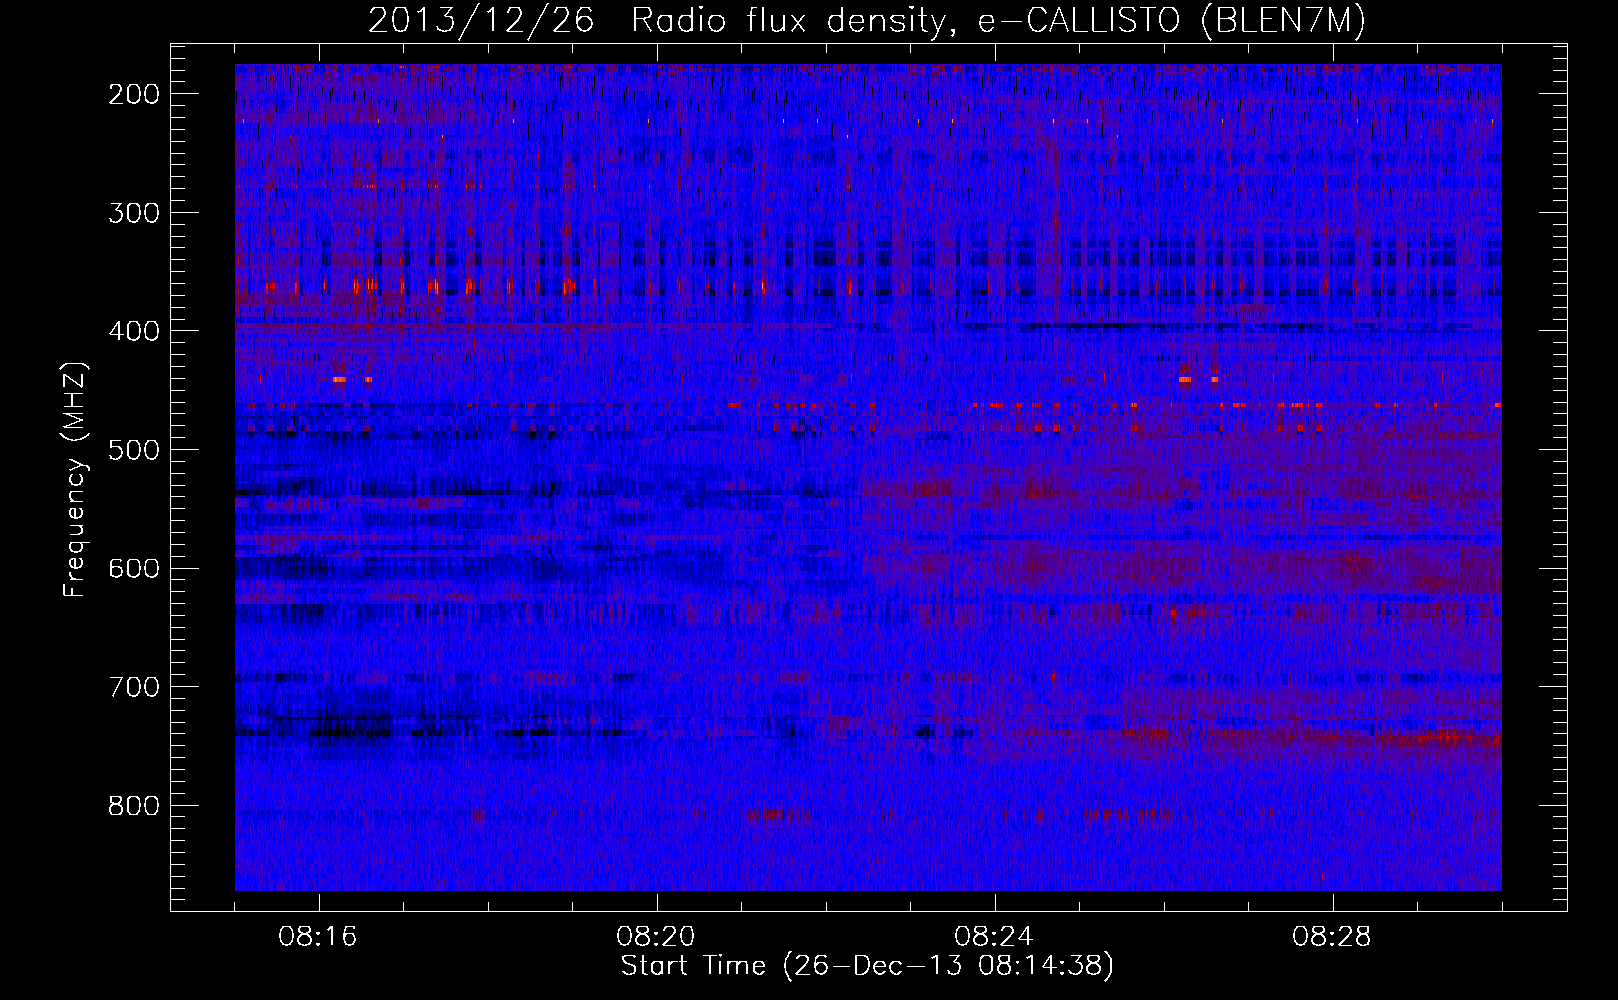This screenshot has width=1618, height=1000.
Task: Click the 08:16 time tick label
Action: 318,937
